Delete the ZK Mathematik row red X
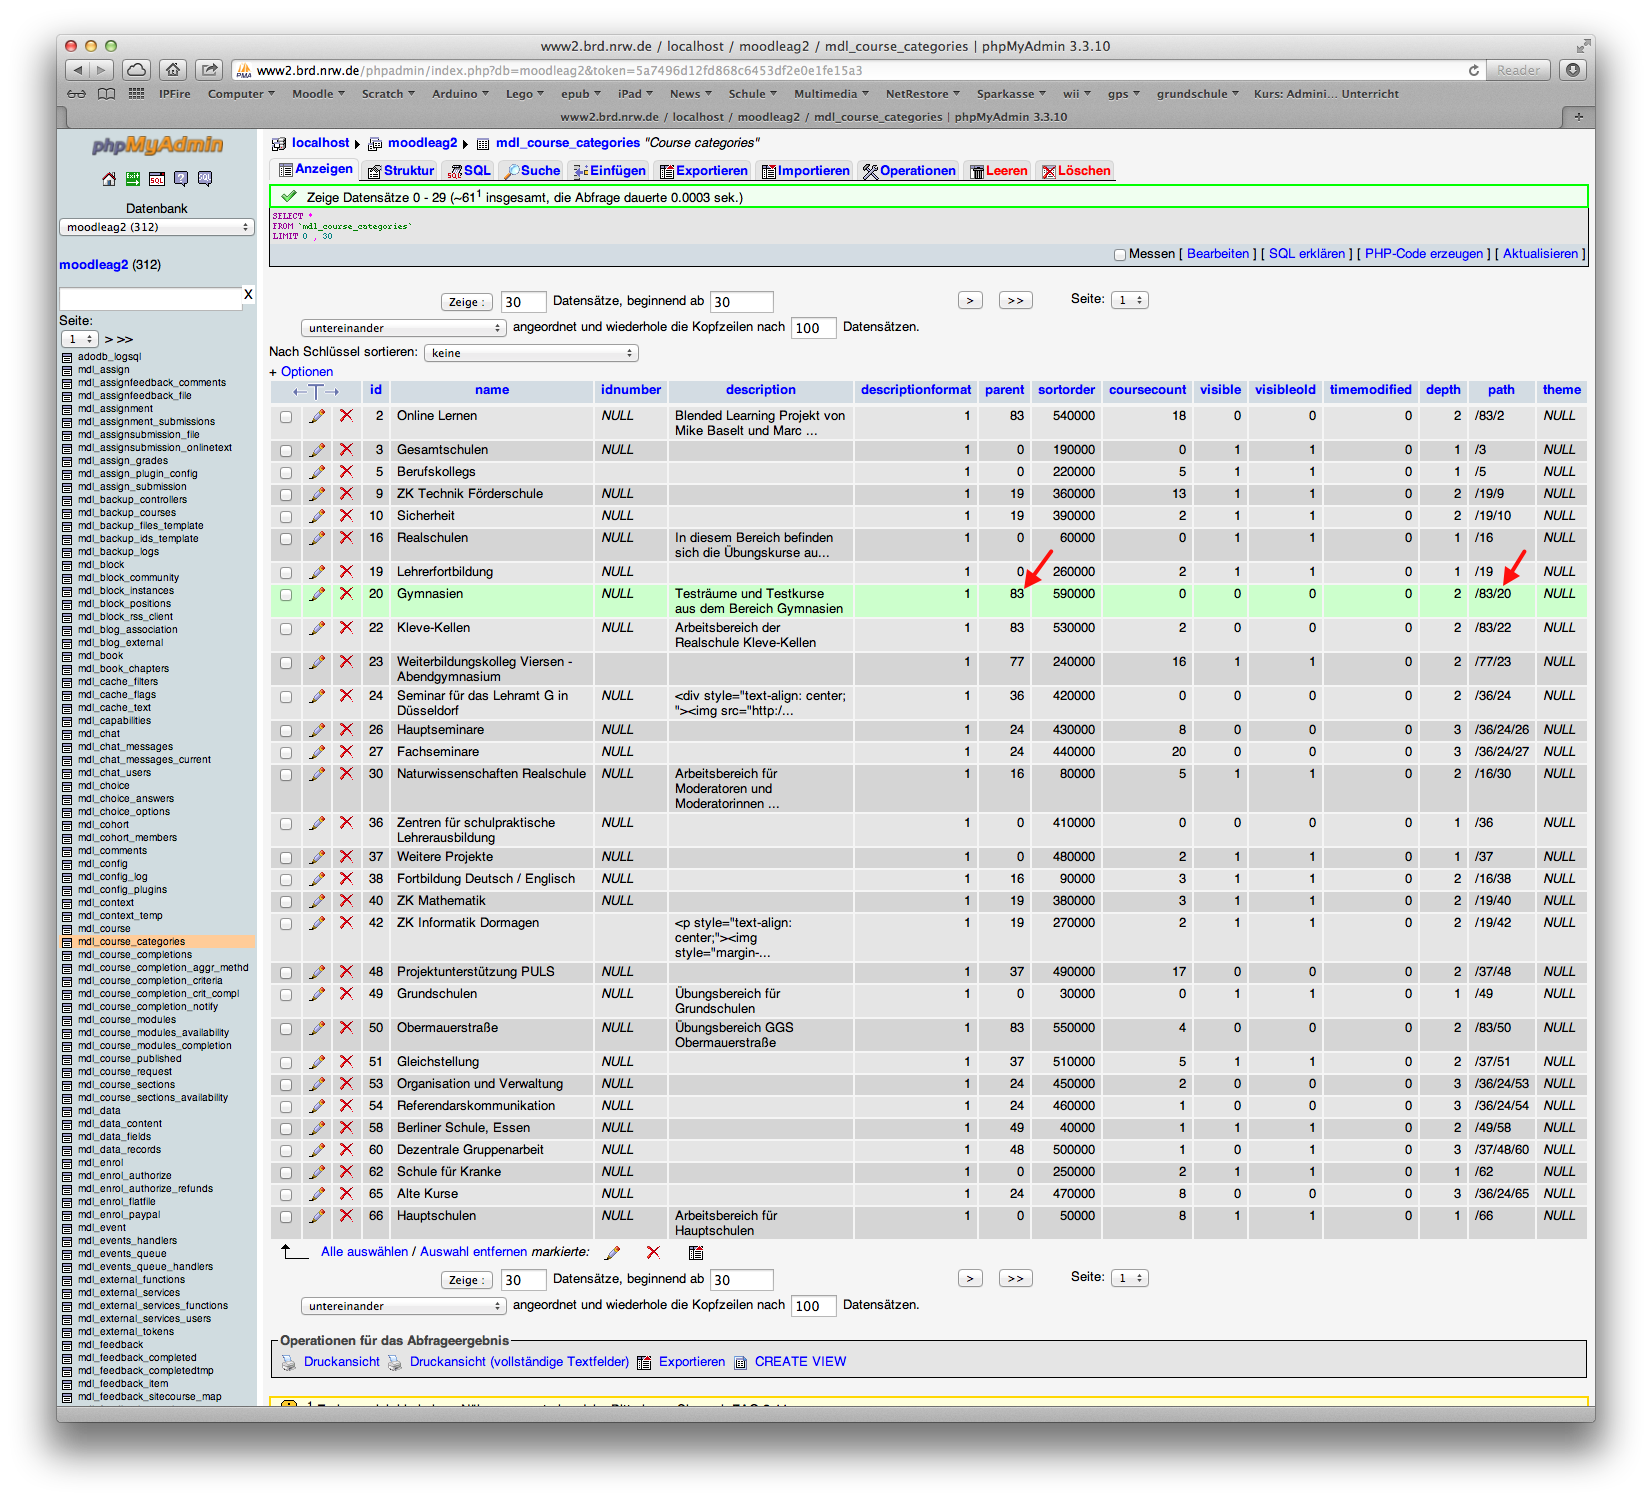 pos(346,901)
